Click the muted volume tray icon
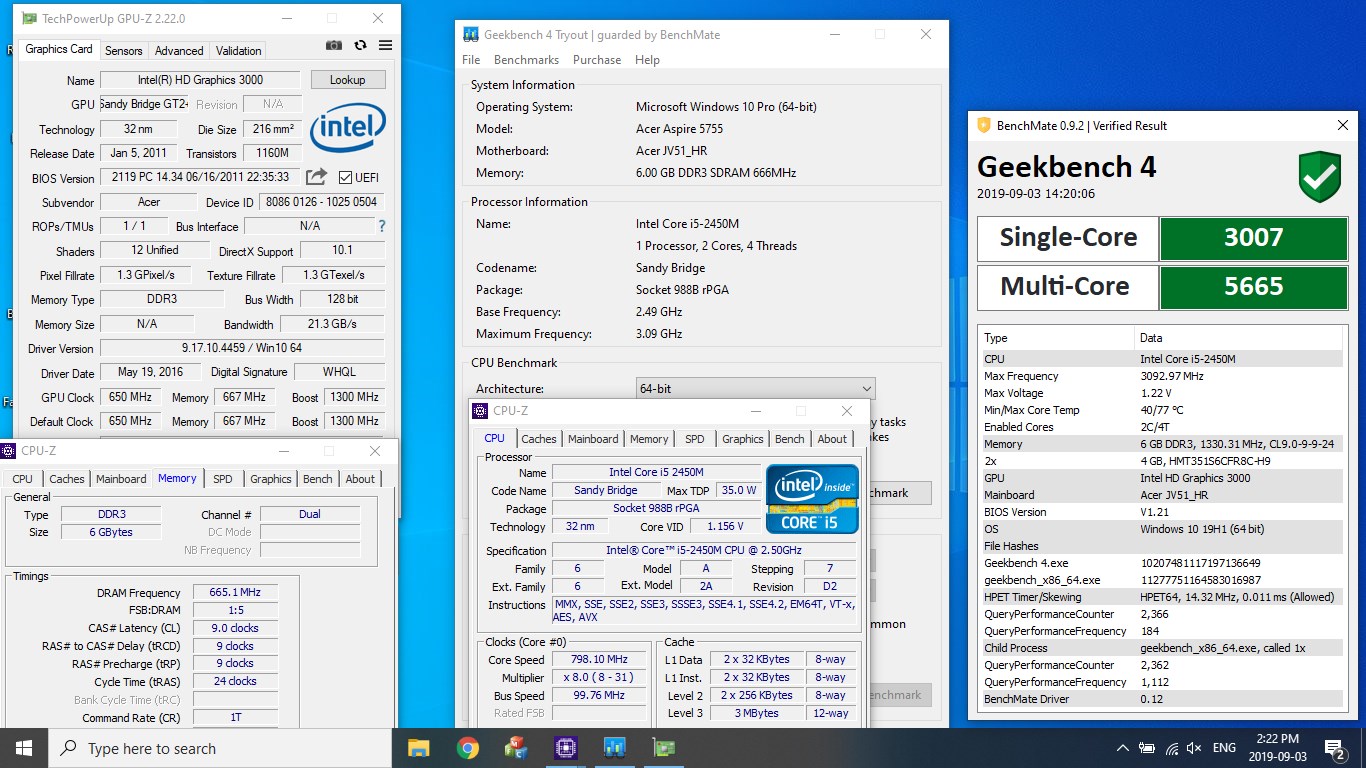The width and height of the screenshot is (1366, 768). [1194, 748]
